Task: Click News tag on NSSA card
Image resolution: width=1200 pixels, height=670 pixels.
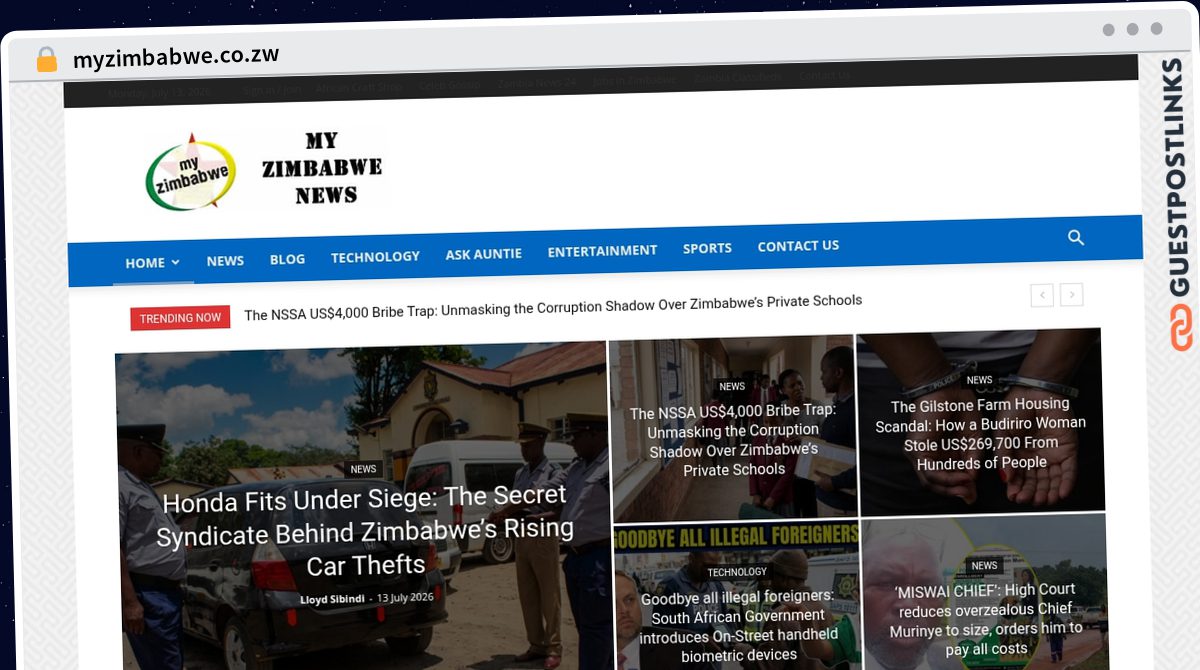Action: 732,386
